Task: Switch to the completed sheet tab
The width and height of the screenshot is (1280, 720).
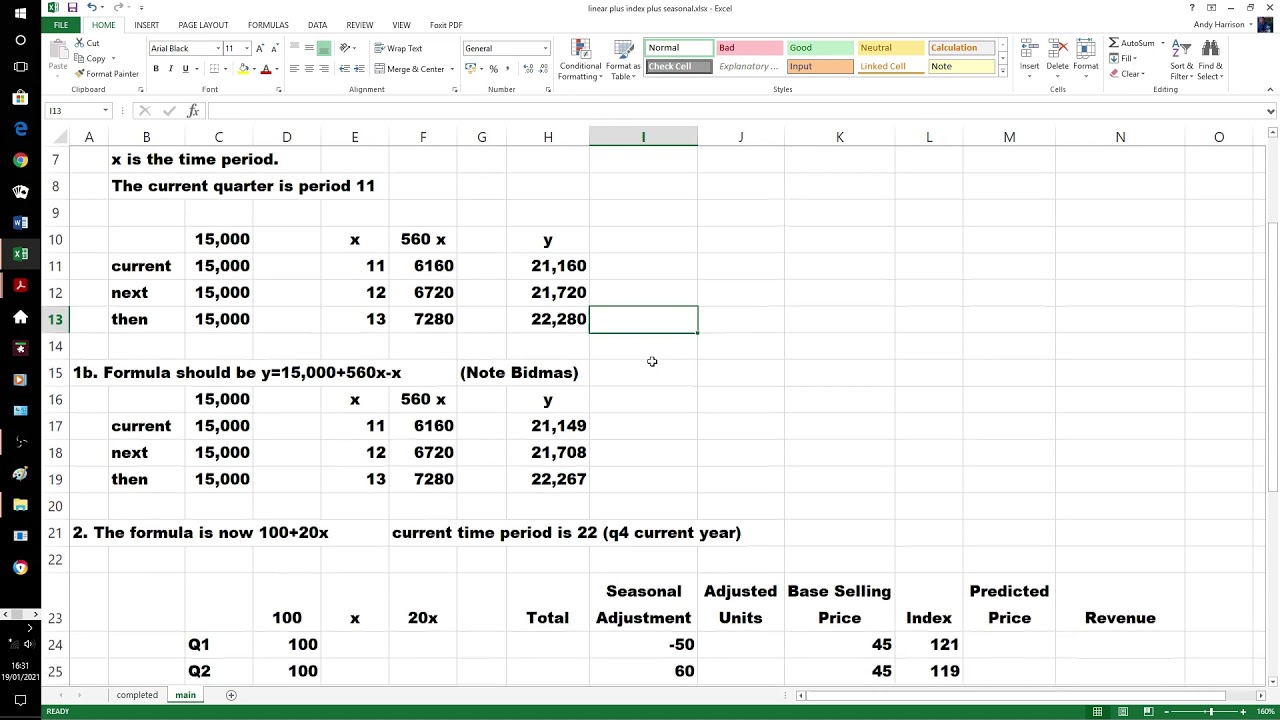Action: (137, 695)
